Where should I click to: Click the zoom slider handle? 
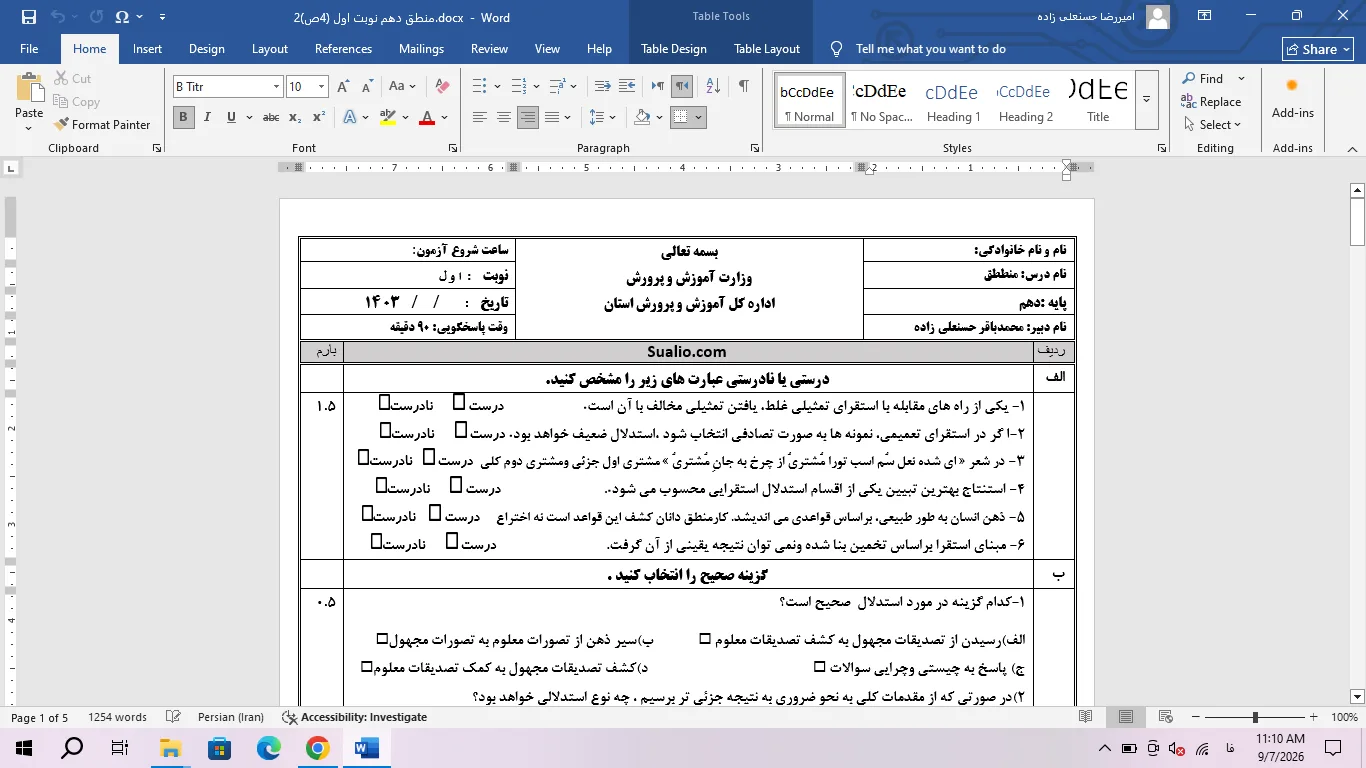point(1255,717)
